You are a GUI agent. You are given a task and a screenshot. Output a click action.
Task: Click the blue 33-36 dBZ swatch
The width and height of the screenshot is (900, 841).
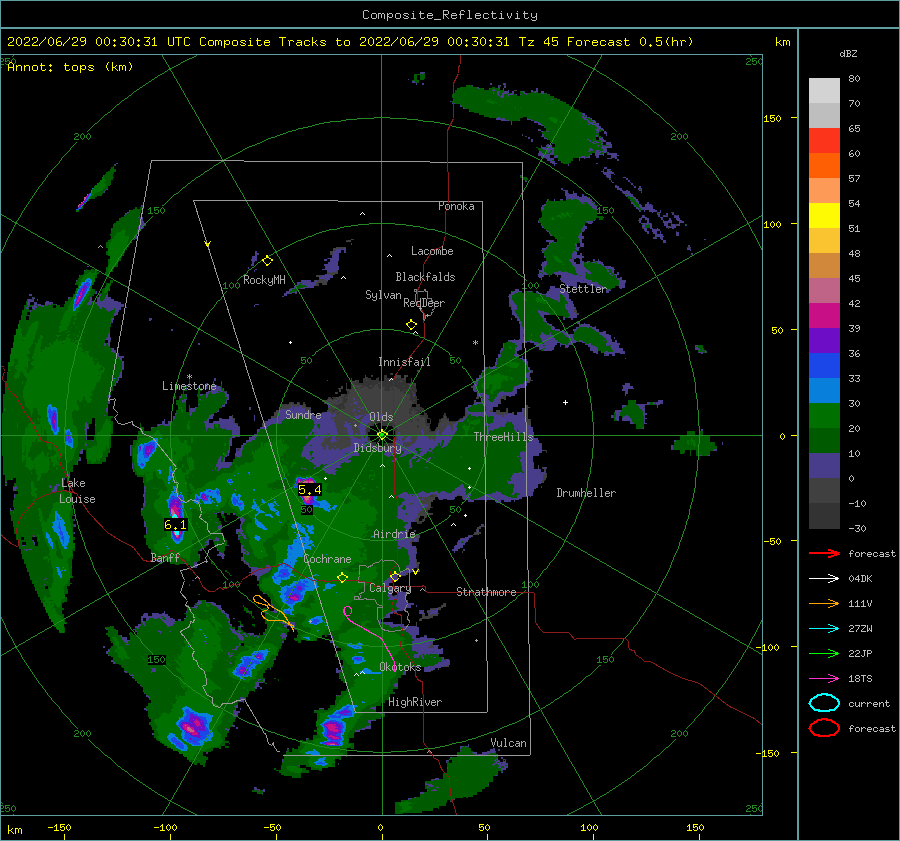[x=824, y=366]
